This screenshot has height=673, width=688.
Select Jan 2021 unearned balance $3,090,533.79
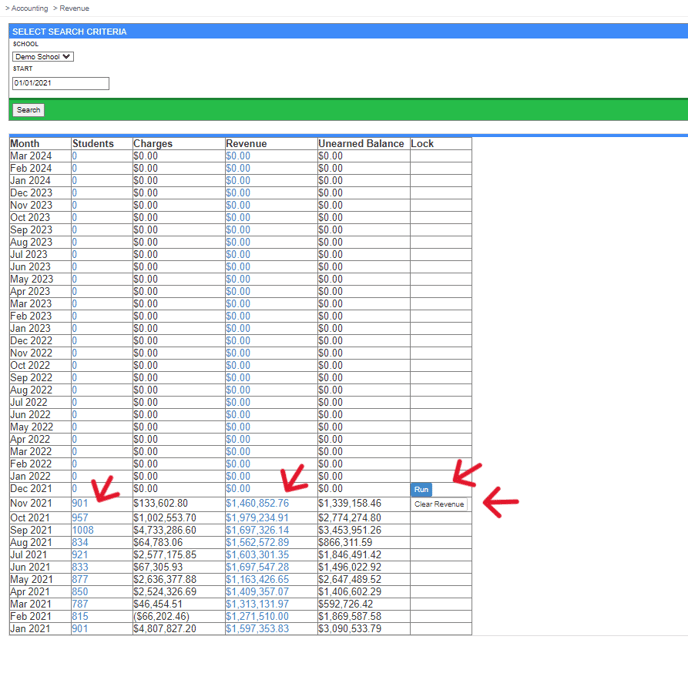pyautogui.click(x=350, y=629)
